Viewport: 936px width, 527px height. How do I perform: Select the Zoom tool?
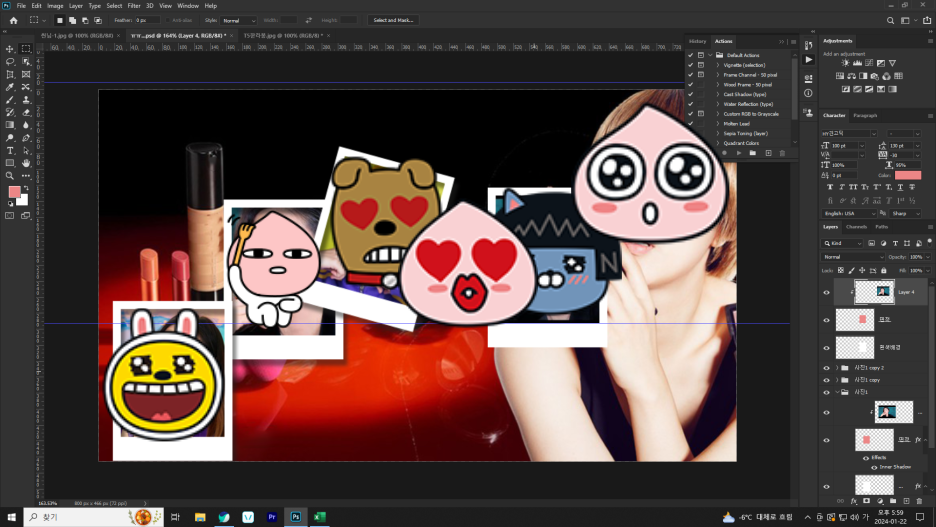(10, 176)
